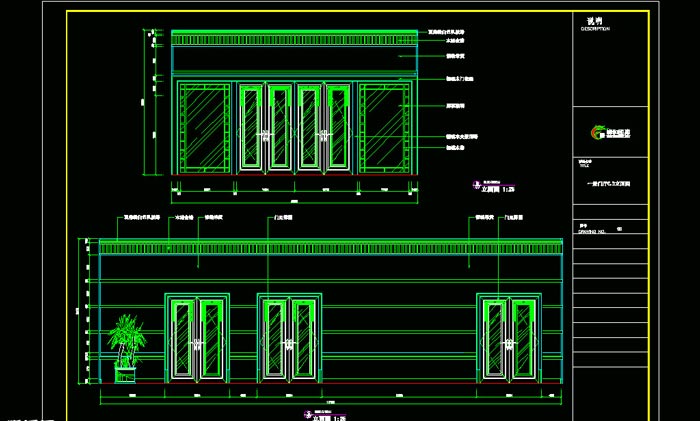Select the lower elevation's middle double door
The width and height of the screenshot is (700, 421).
point(289,338)
